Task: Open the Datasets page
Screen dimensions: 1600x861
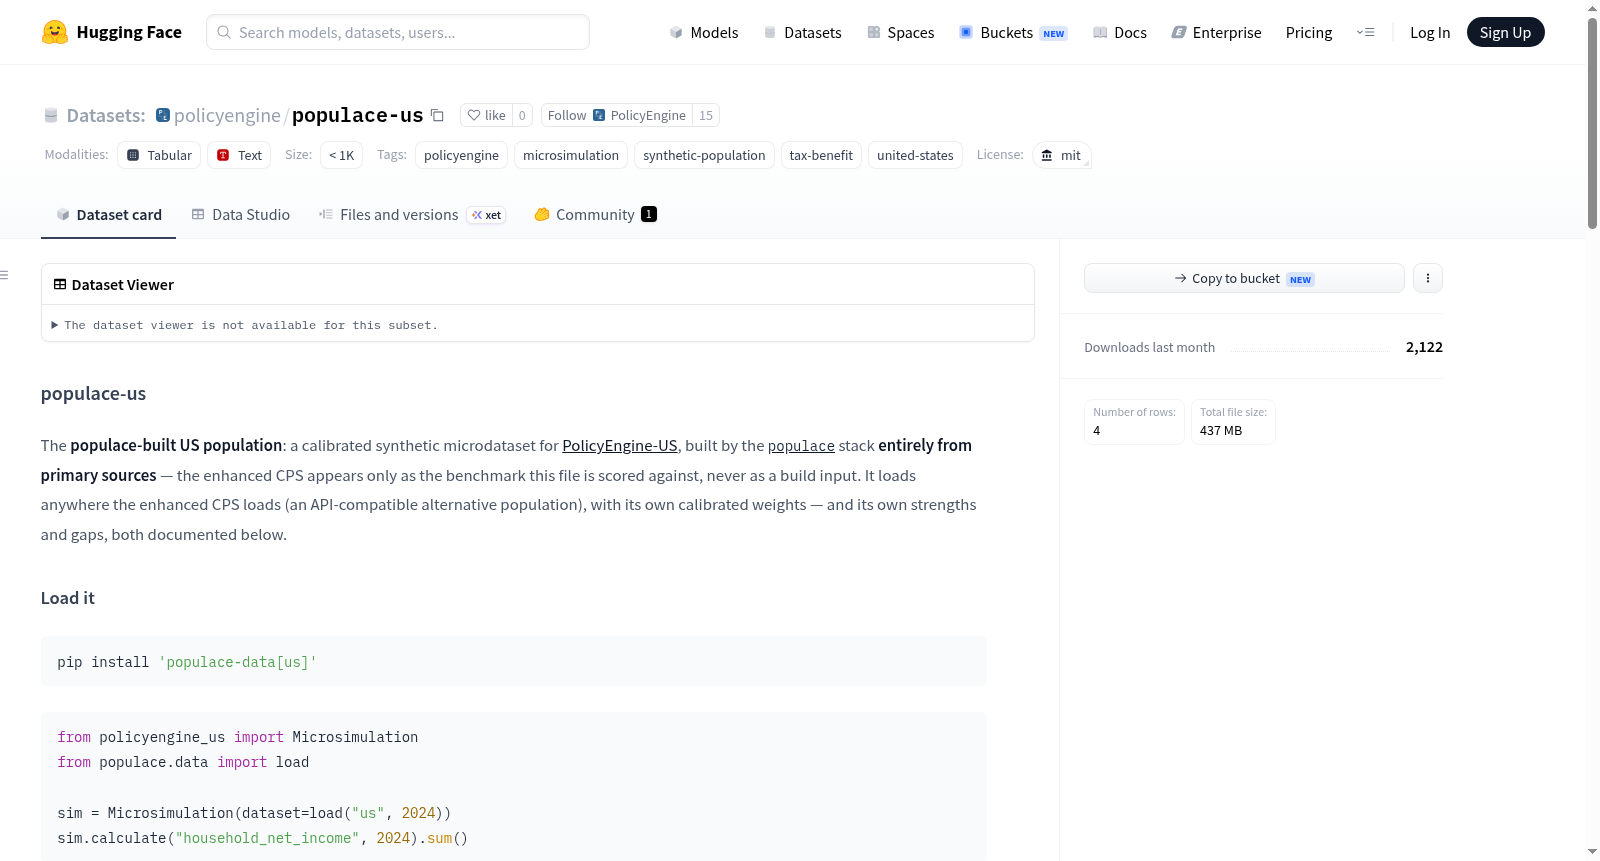Action: click(x=802, y=32)
